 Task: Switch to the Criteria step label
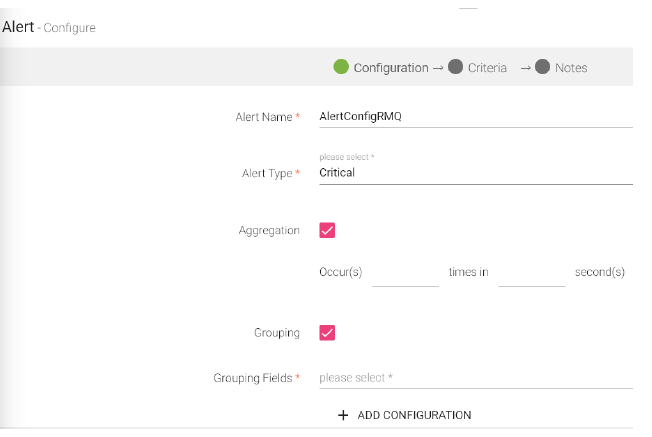(x=489, y=68)
